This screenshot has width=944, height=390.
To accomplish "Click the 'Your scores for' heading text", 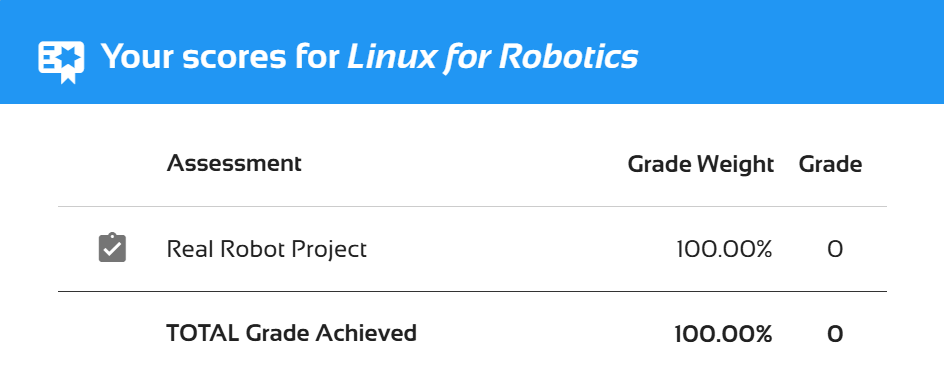I will 220,57.
